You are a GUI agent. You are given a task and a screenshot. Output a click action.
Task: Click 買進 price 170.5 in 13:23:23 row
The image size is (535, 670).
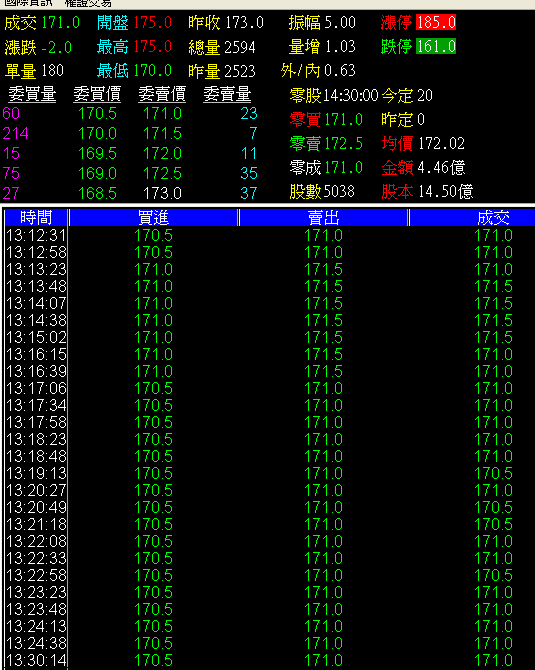click(153, 592)
